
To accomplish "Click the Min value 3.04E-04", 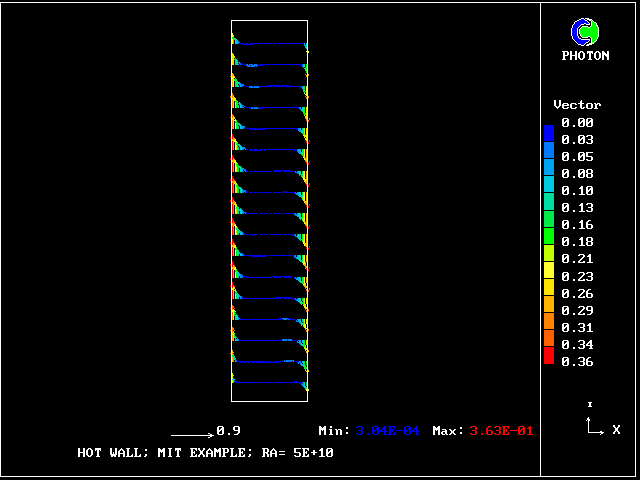I will point(390,431).
